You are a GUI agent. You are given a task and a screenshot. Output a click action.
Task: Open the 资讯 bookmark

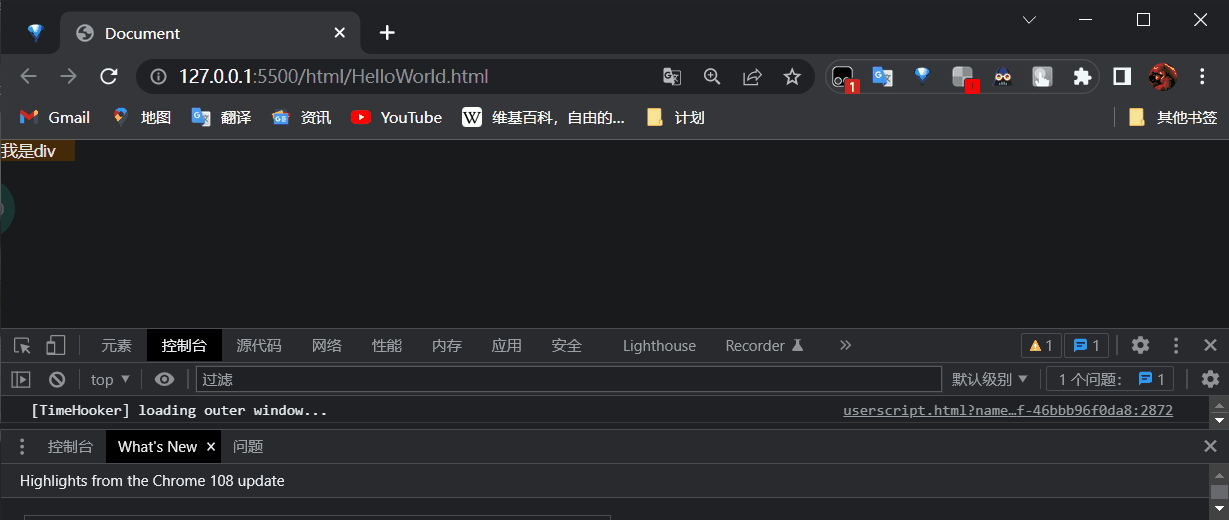click(302, 117)
